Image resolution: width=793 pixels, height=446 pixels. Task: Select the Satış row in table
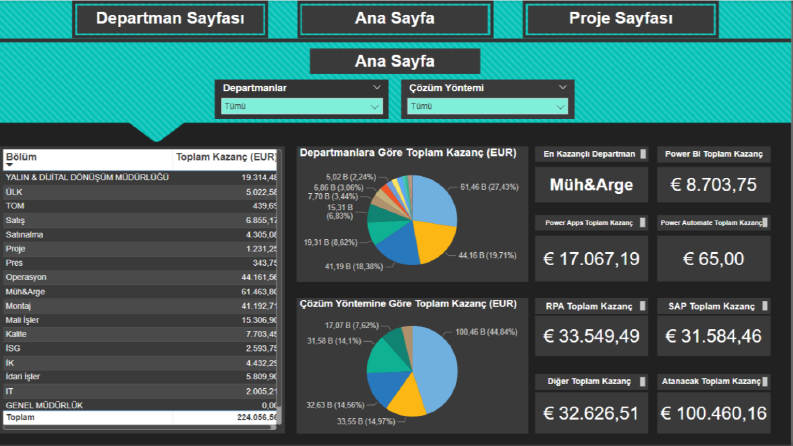pos(141,220)
